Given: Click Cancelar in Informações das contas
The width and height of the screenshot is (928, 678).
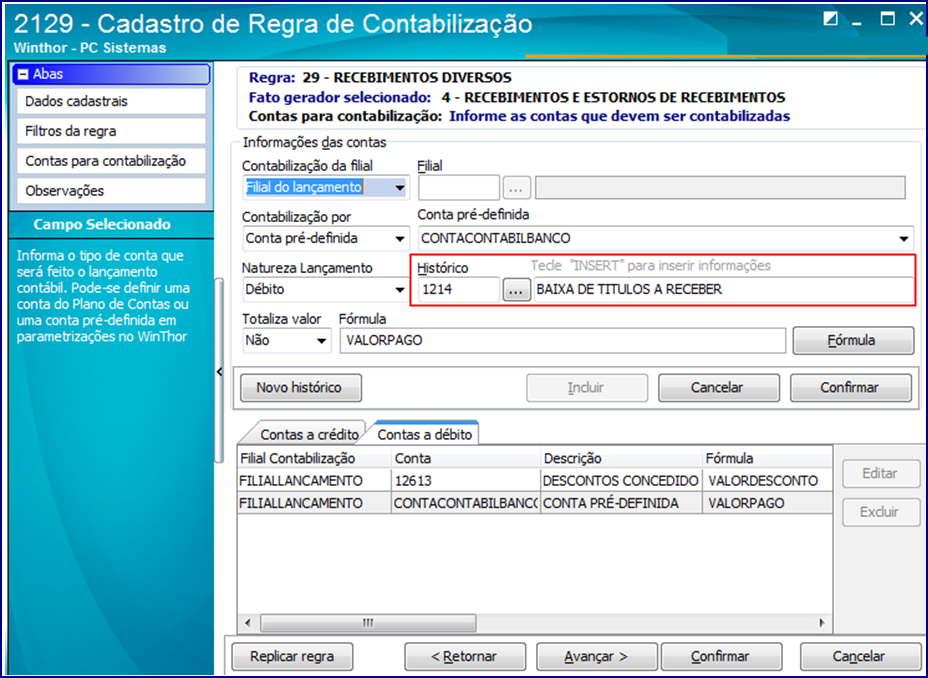Looking at the screenshot, I should tap(718, 388).
